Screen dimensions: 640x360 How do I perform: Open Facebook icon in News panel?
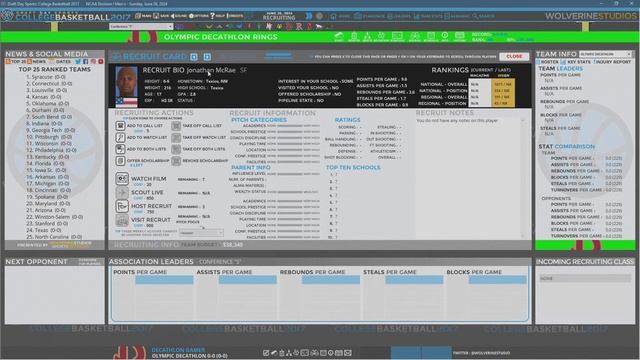pos(86,62)
